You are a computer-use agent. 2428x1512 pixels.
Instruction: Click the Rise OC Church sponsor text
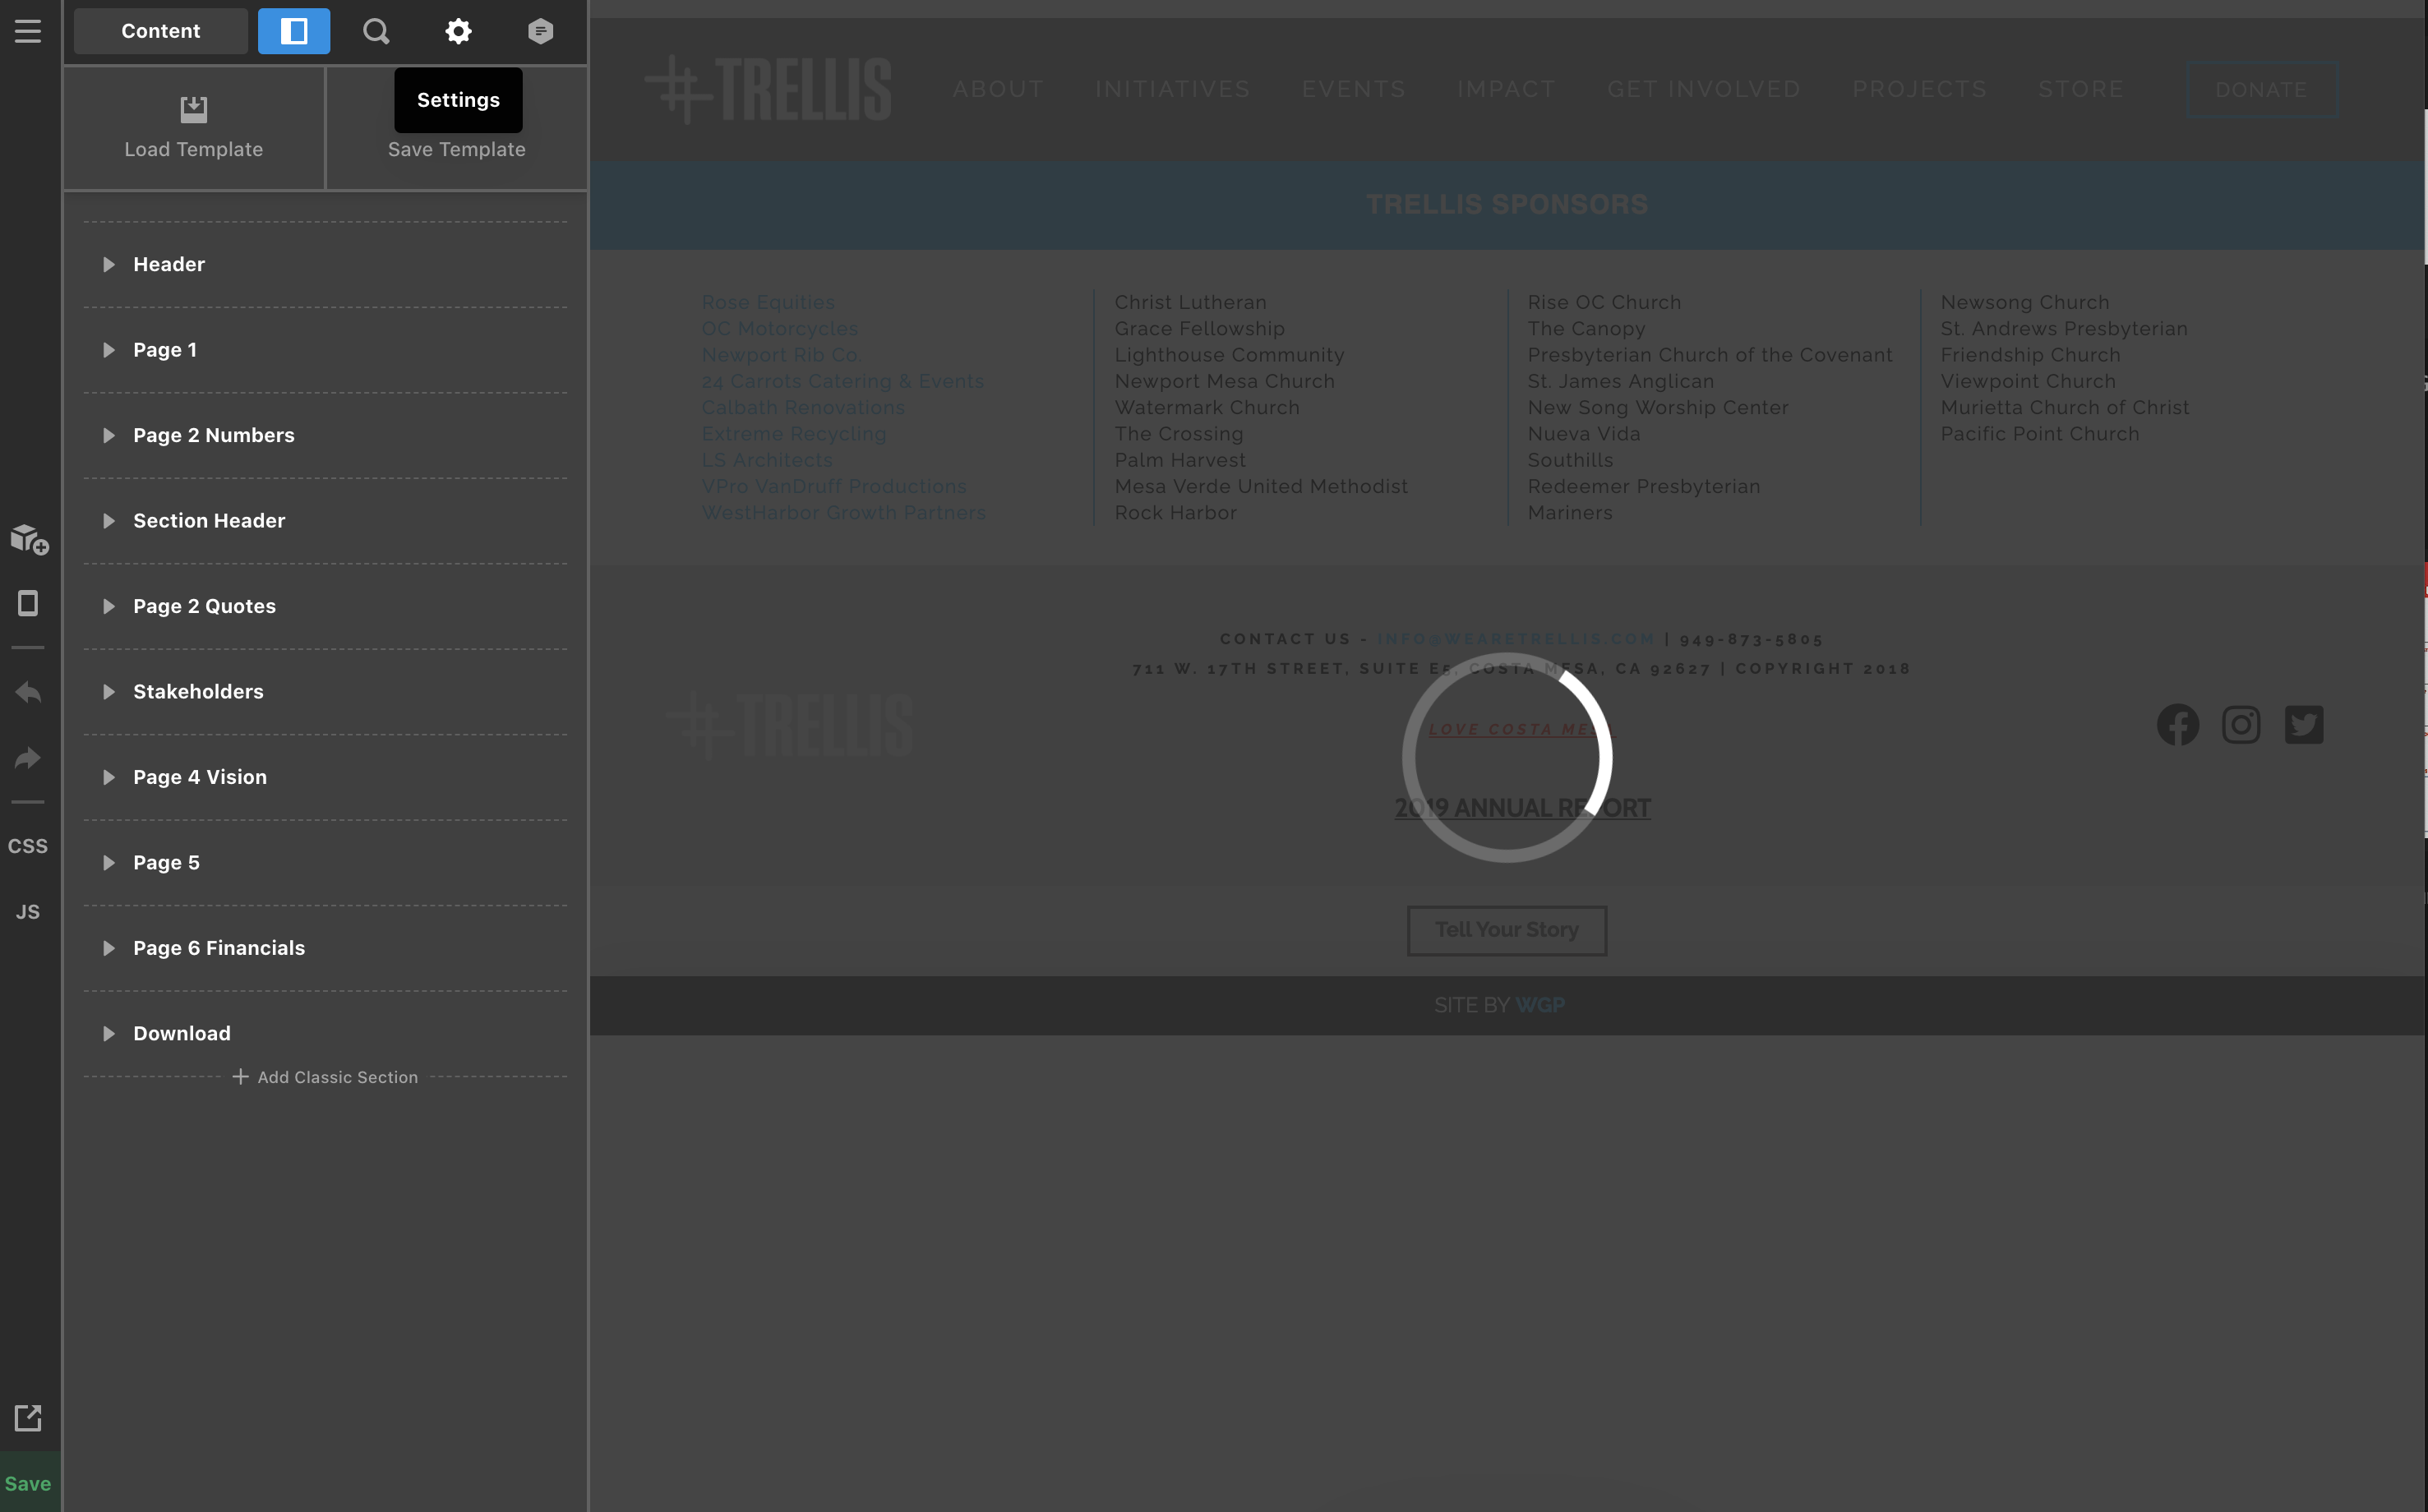point(1604,302)
